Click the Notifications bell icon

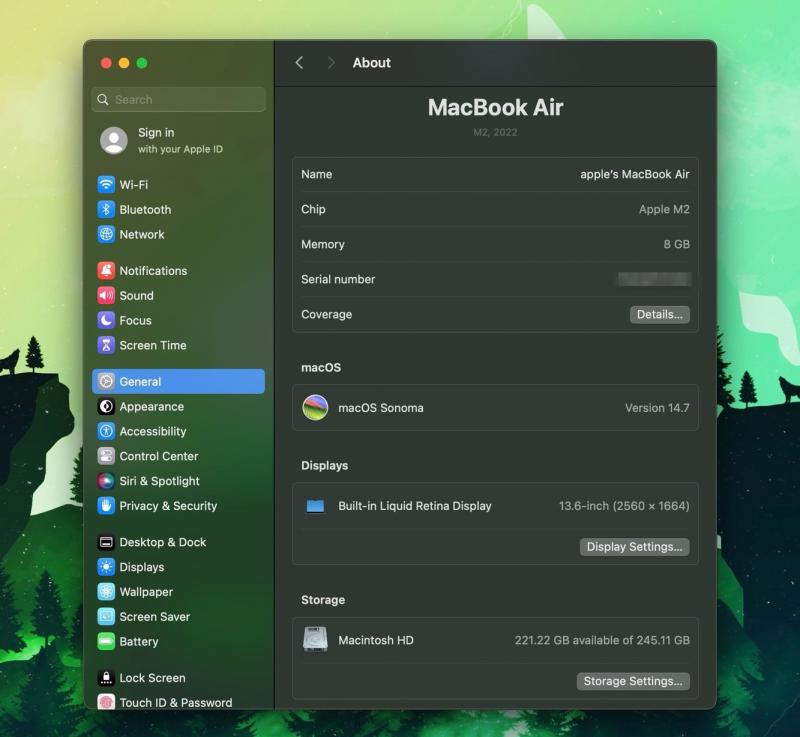click(x=106, y=271)
